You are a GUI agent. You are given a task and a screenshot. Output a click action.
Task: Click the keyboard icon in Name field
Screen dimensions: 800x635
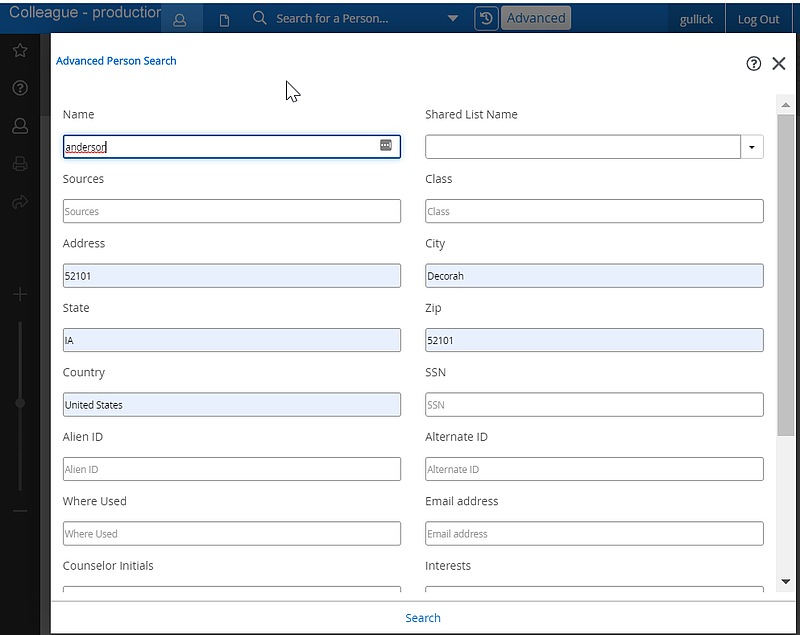(386, 146)
